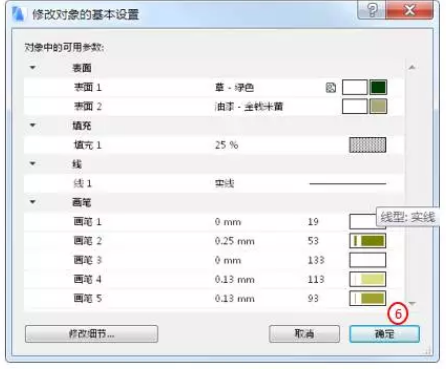Click light yellow pen swatch of 画笔 4
This screenshot has width=446, height=371.
pyautogui.click(x=368, y=279)
